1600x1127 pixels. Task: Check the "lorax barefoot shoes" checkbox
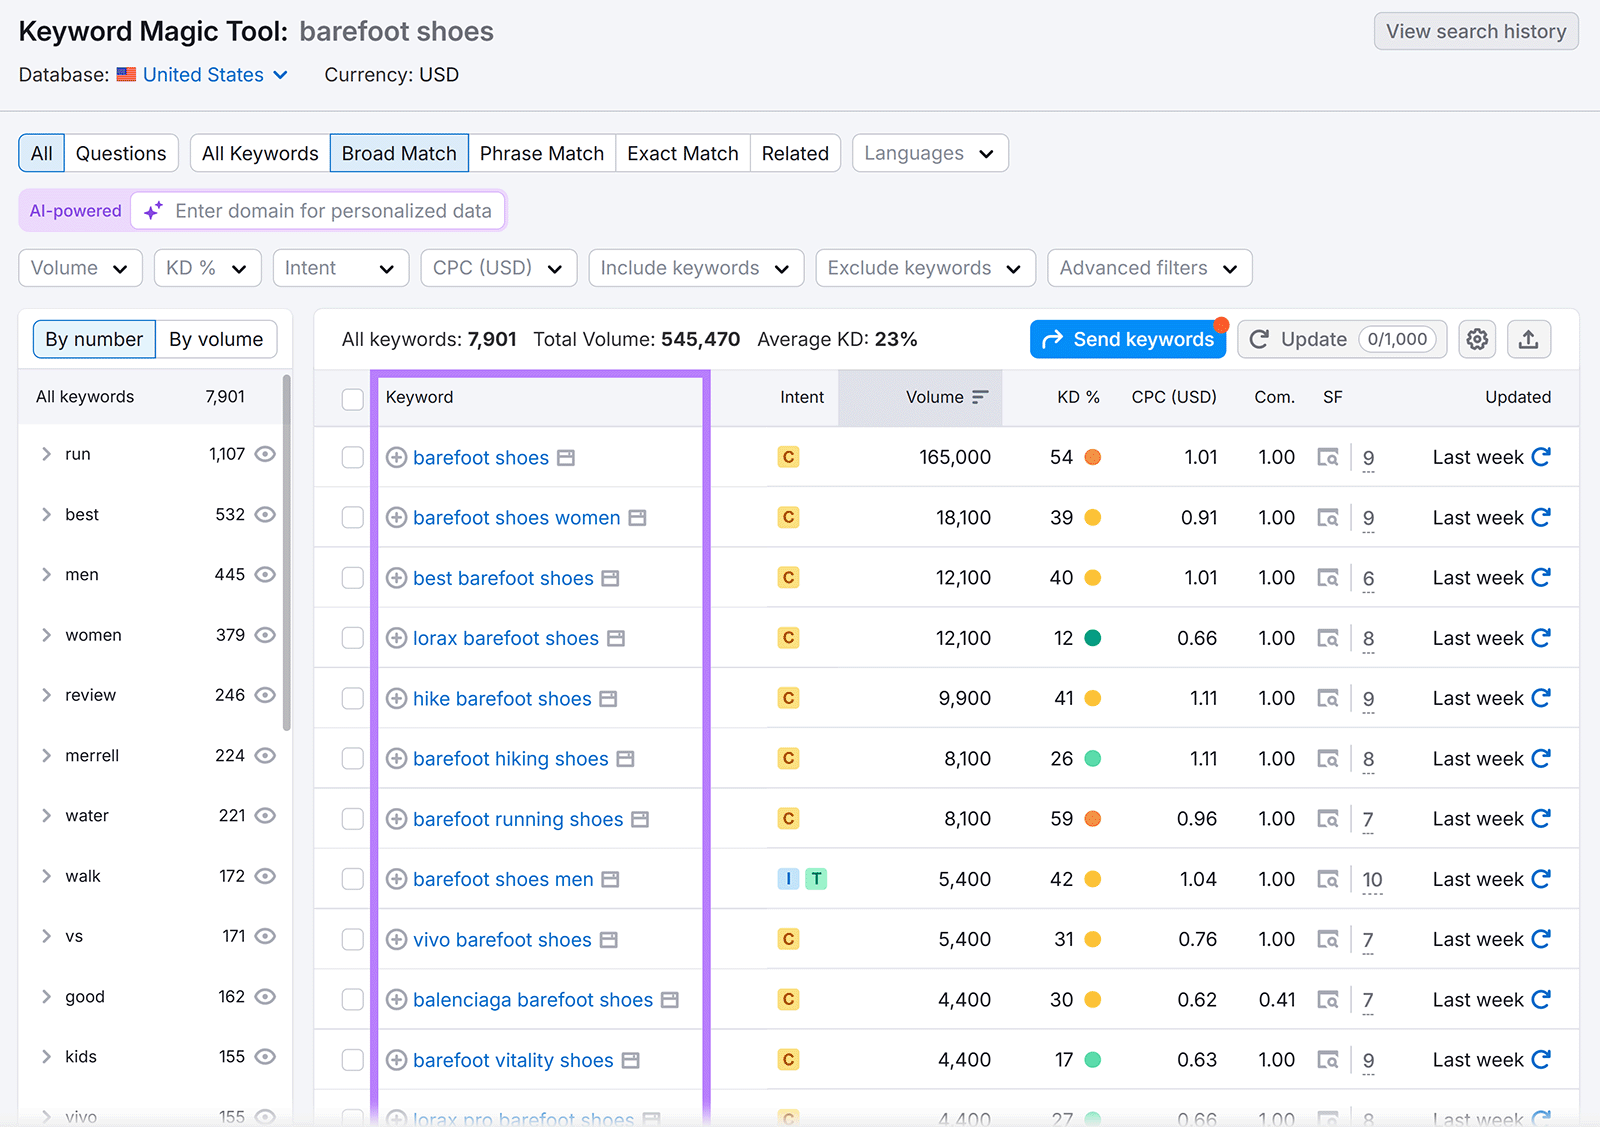[x=352, y=637]
